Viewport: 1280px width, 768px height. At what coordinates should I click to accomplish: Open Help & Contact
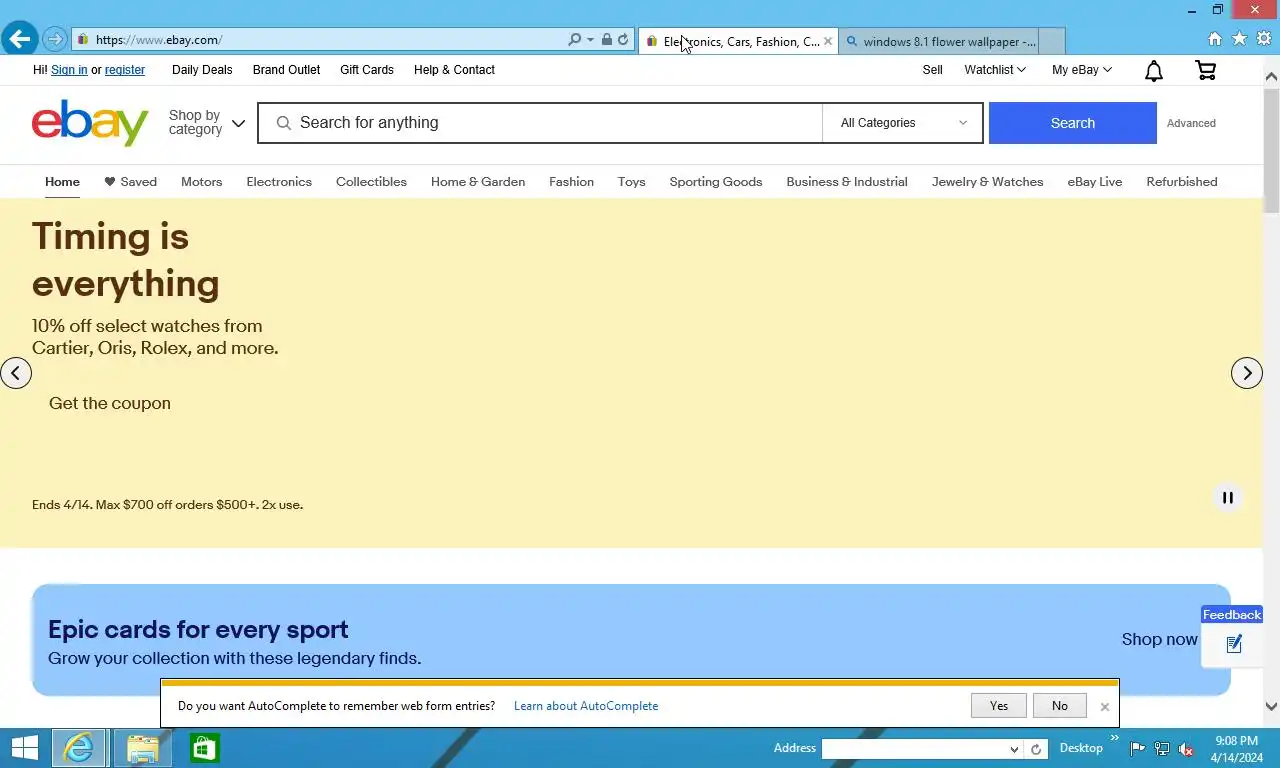click(454, 70)
